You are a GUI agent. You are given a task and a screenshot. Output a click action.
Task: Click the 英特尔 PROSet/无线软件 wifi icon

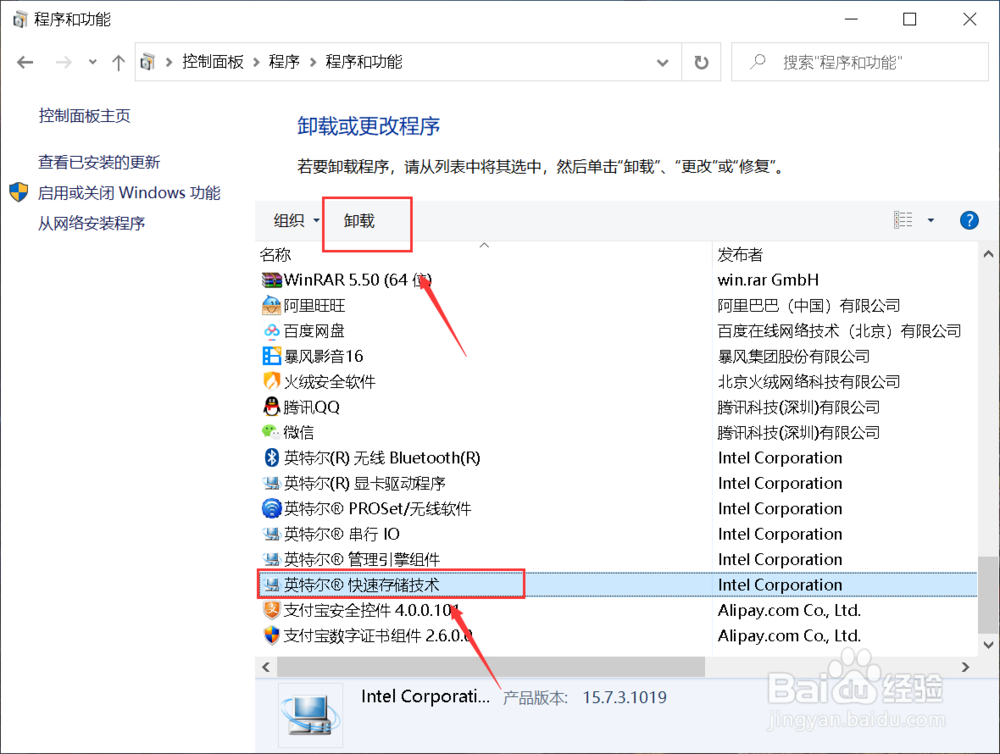[272, 508]
